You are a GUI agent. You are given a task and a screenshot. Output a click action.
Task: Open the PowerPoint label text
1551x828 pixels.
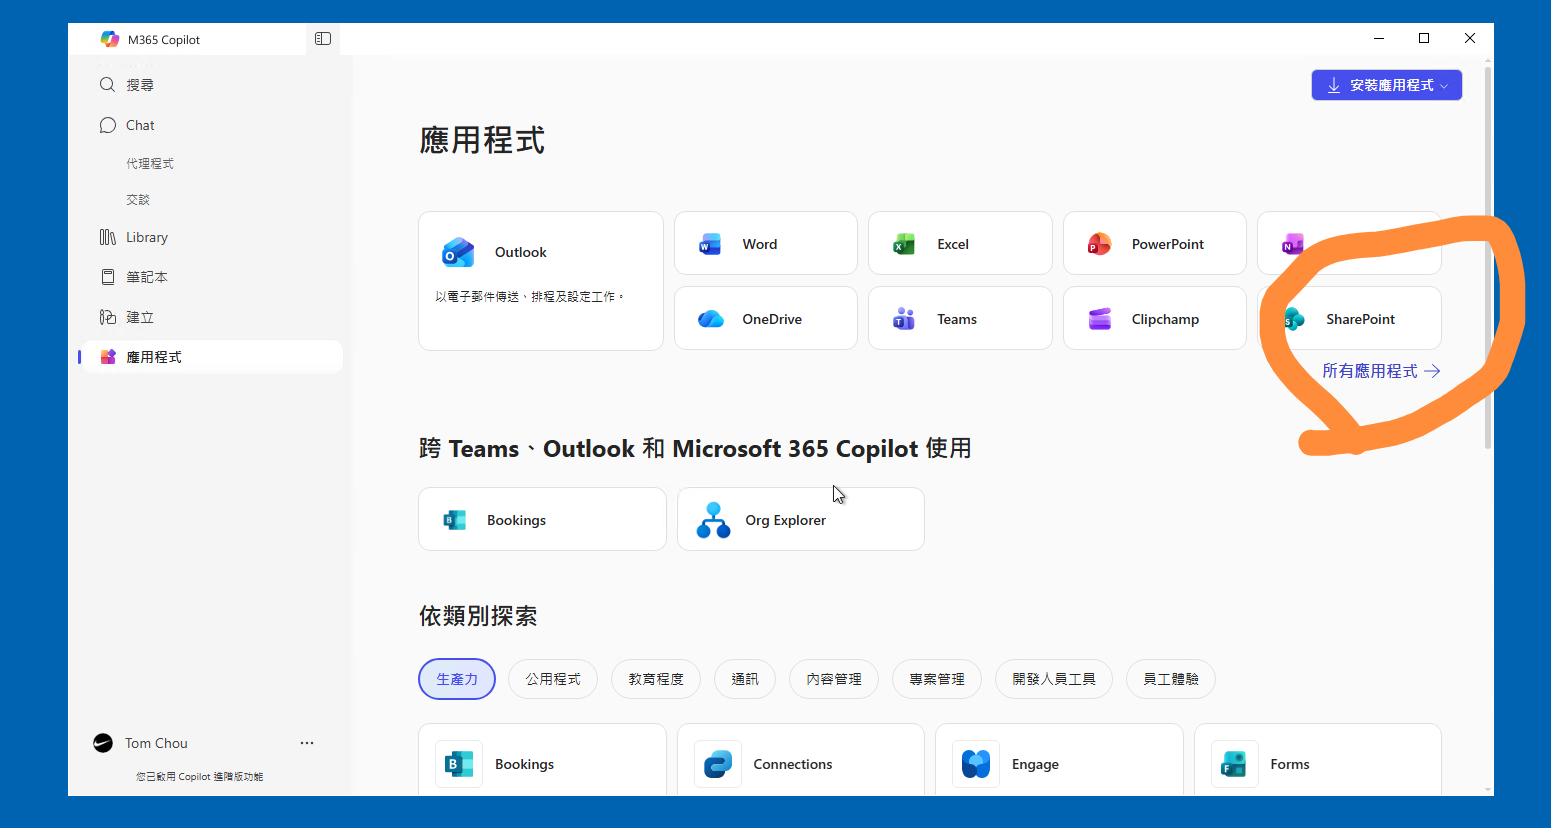pos(1168,244)
